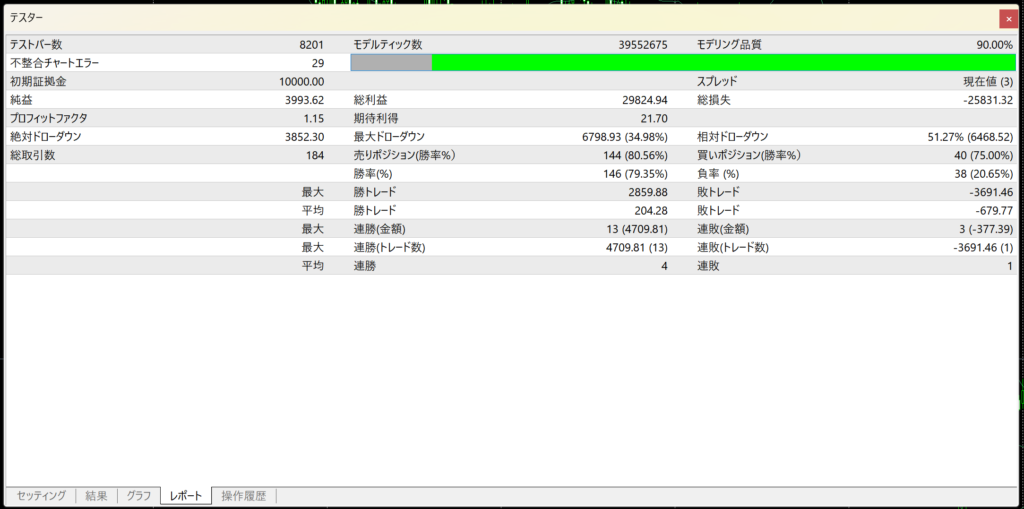Image resolution: width=1024 pixels, height=509 pixels.
Task: Select the レポート tab
Action: (x=186, y=496)
